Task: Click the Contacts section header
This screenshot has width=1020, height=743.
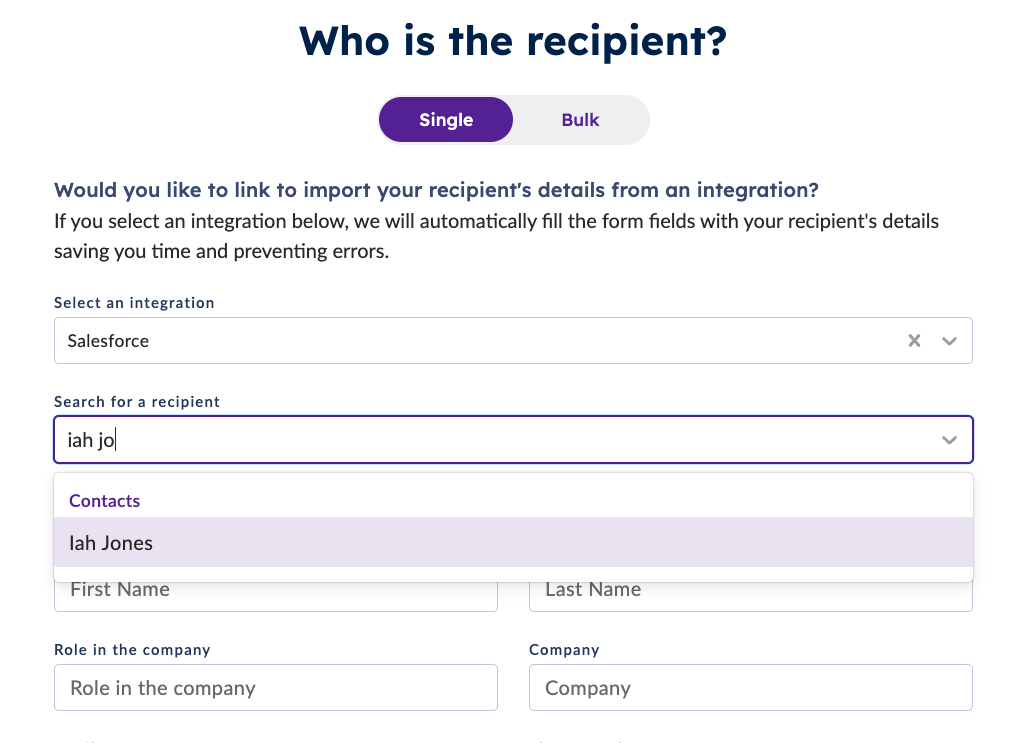Action: [104, 500]
